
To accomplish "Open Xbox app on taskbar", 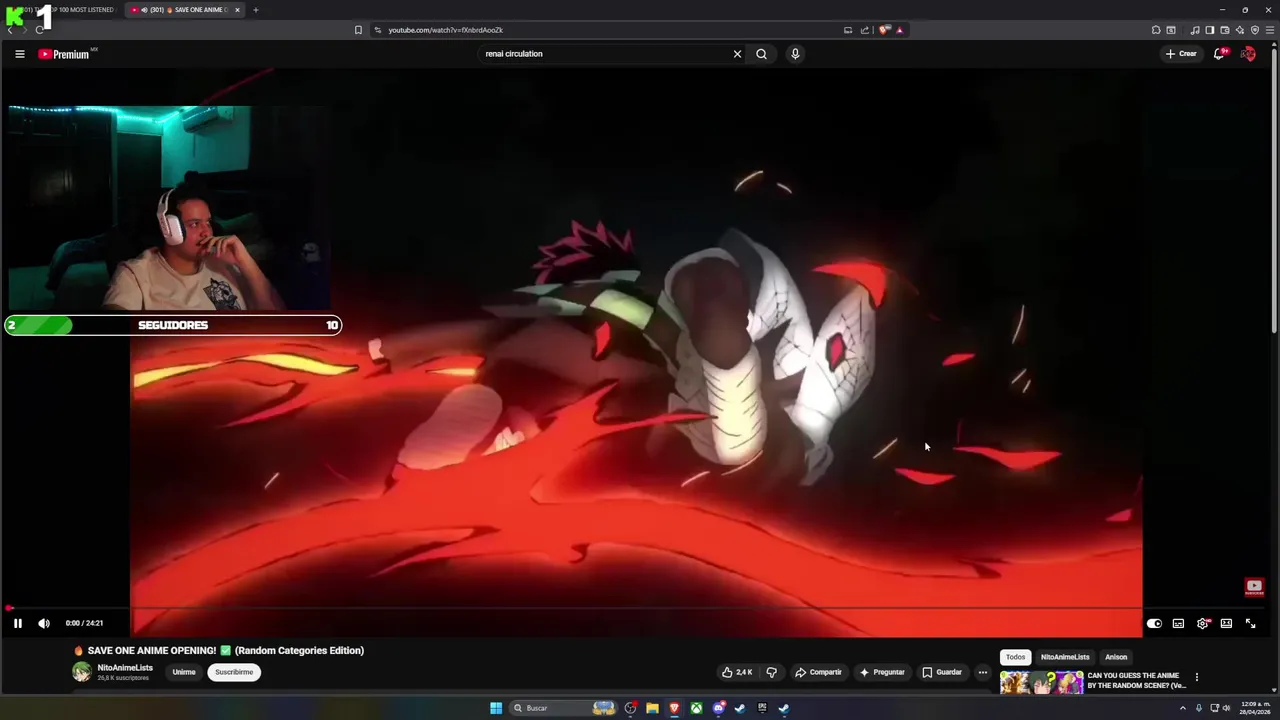I will 696,708.
